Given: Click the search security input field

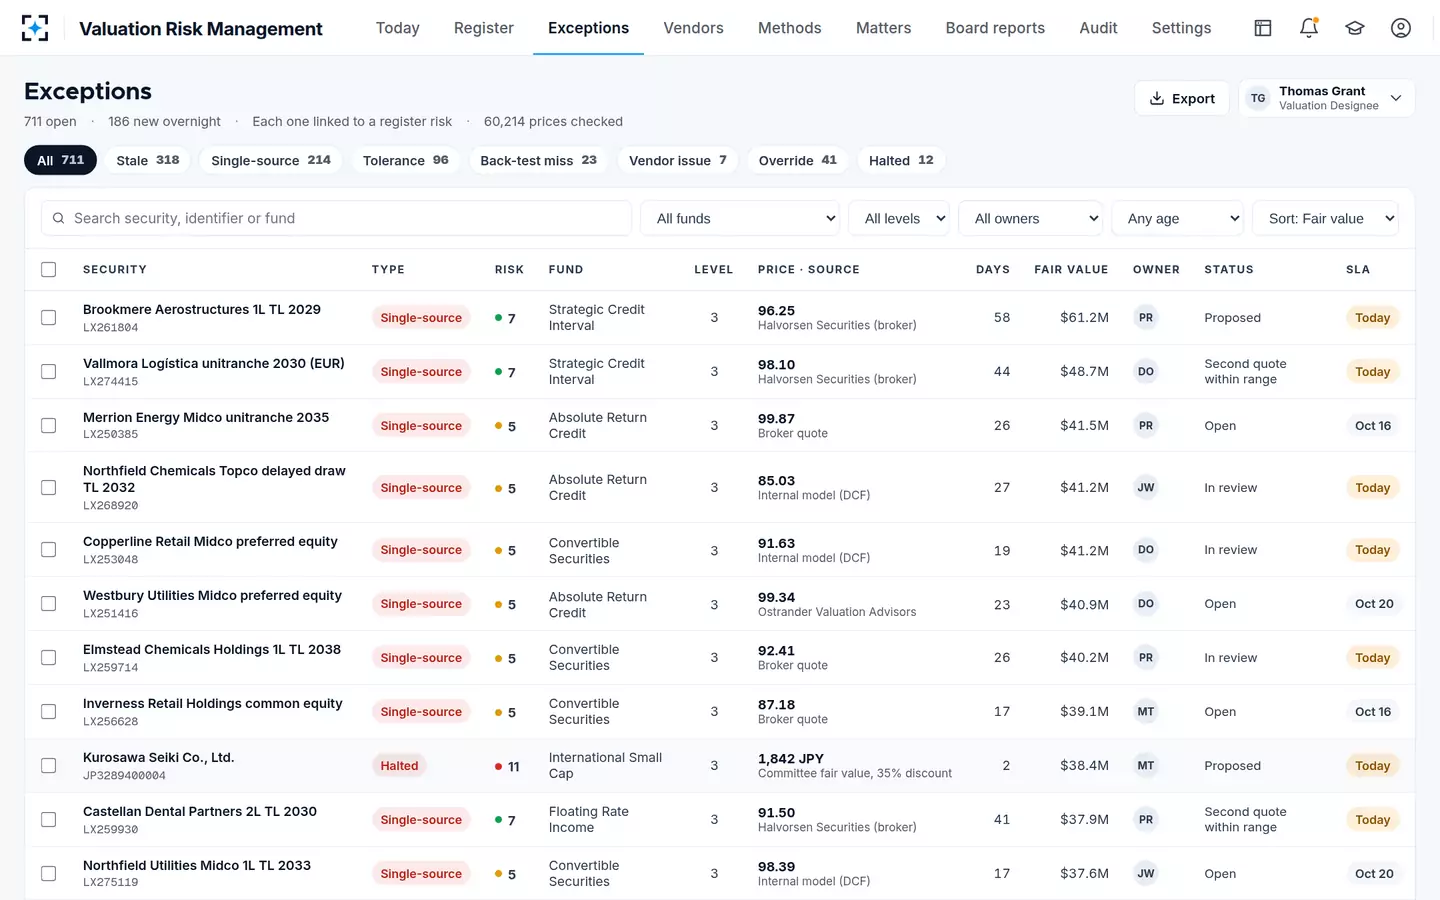Looking at the screenshot, I should coord(336,218).
